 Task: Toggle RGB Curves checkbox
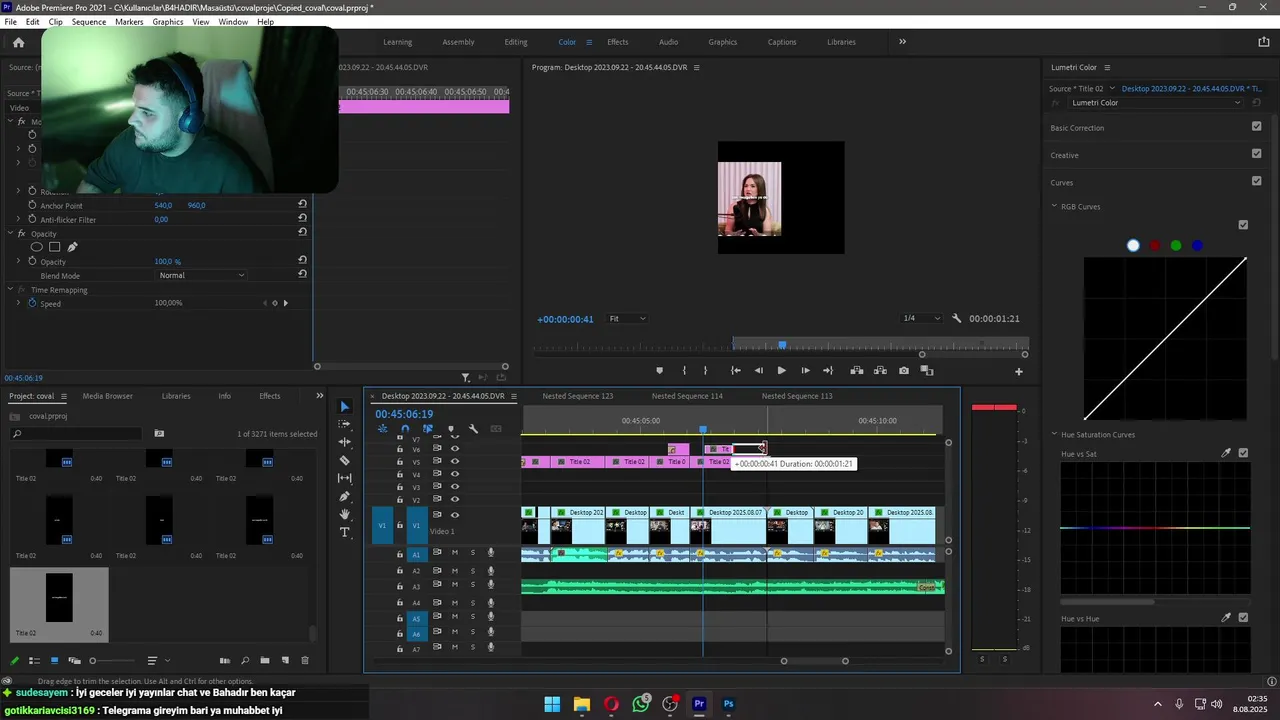[x=1243, y=225]
